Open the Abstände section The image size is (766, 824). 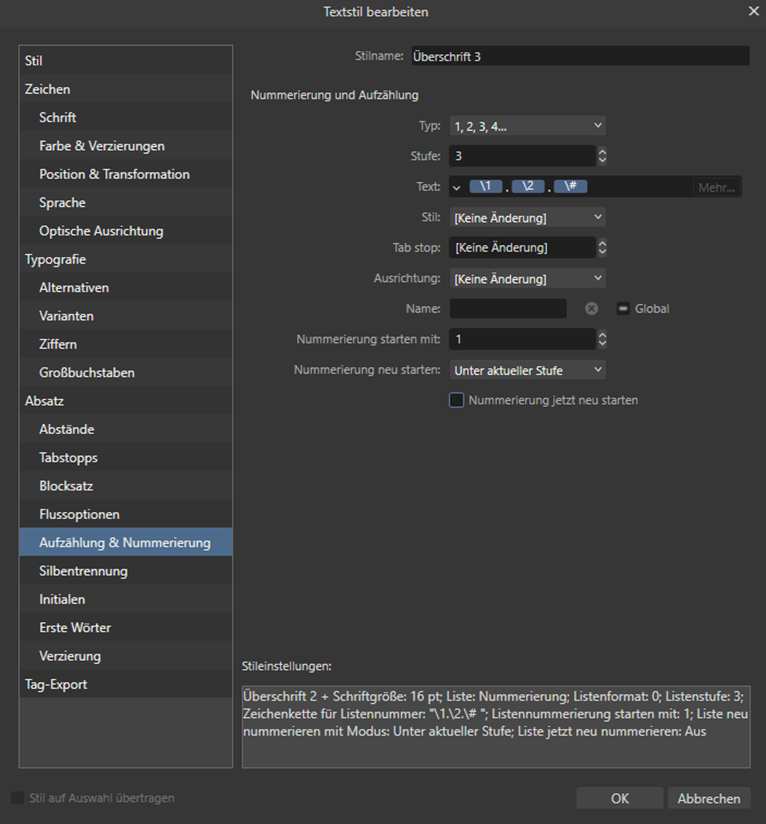[126, 429]
